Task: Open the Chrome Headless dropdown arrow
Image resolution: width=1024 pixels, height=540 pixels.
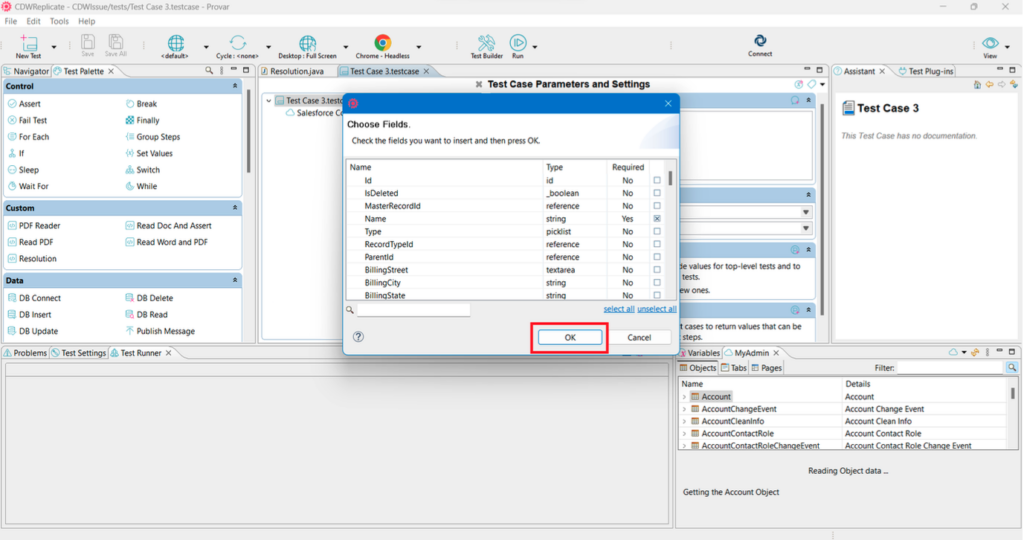Action: 419,47
